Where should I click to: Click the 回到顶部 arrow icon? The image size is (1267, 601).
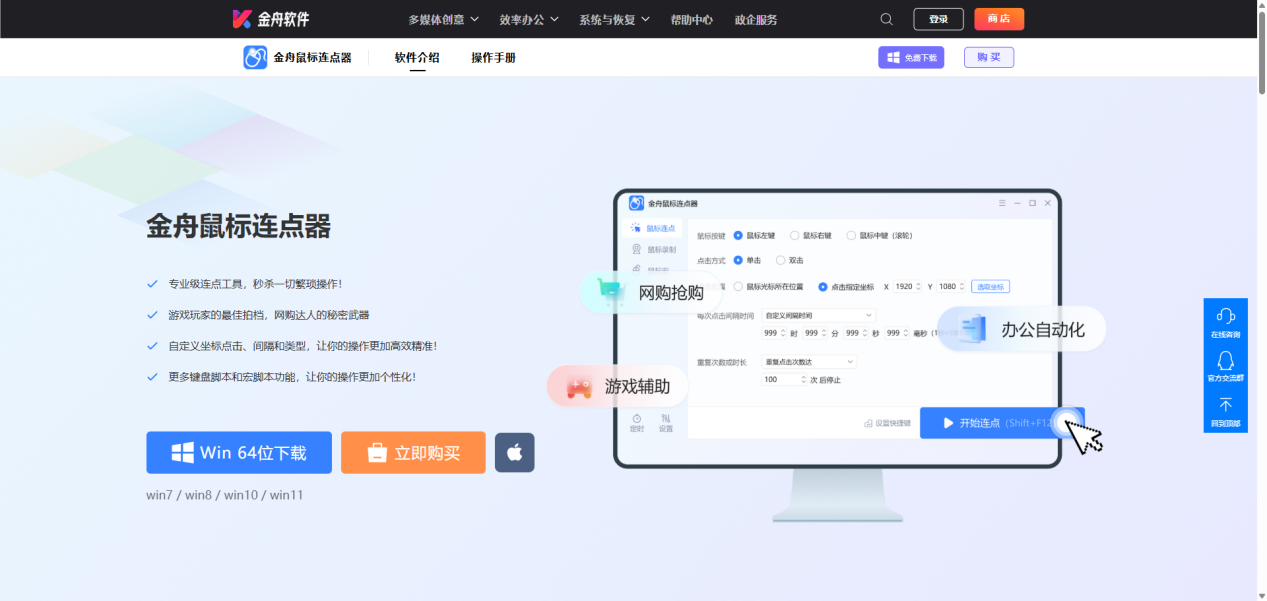[x=1225, y=404]
